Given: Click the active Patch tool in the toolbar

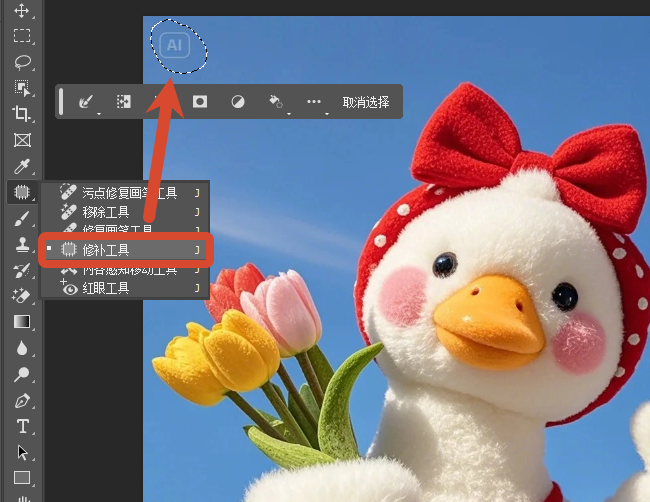Looking at the screenshot, I should pyautogui.click(x=22, y=192).
